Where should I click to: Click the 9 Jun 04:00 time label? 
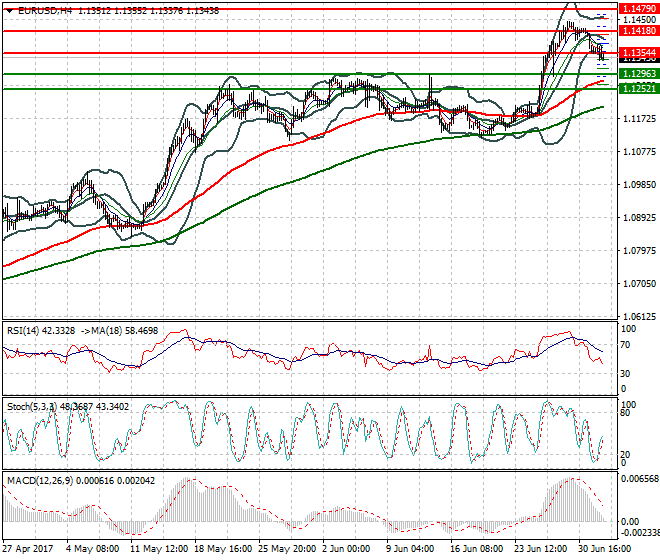(x=410, y=549)
